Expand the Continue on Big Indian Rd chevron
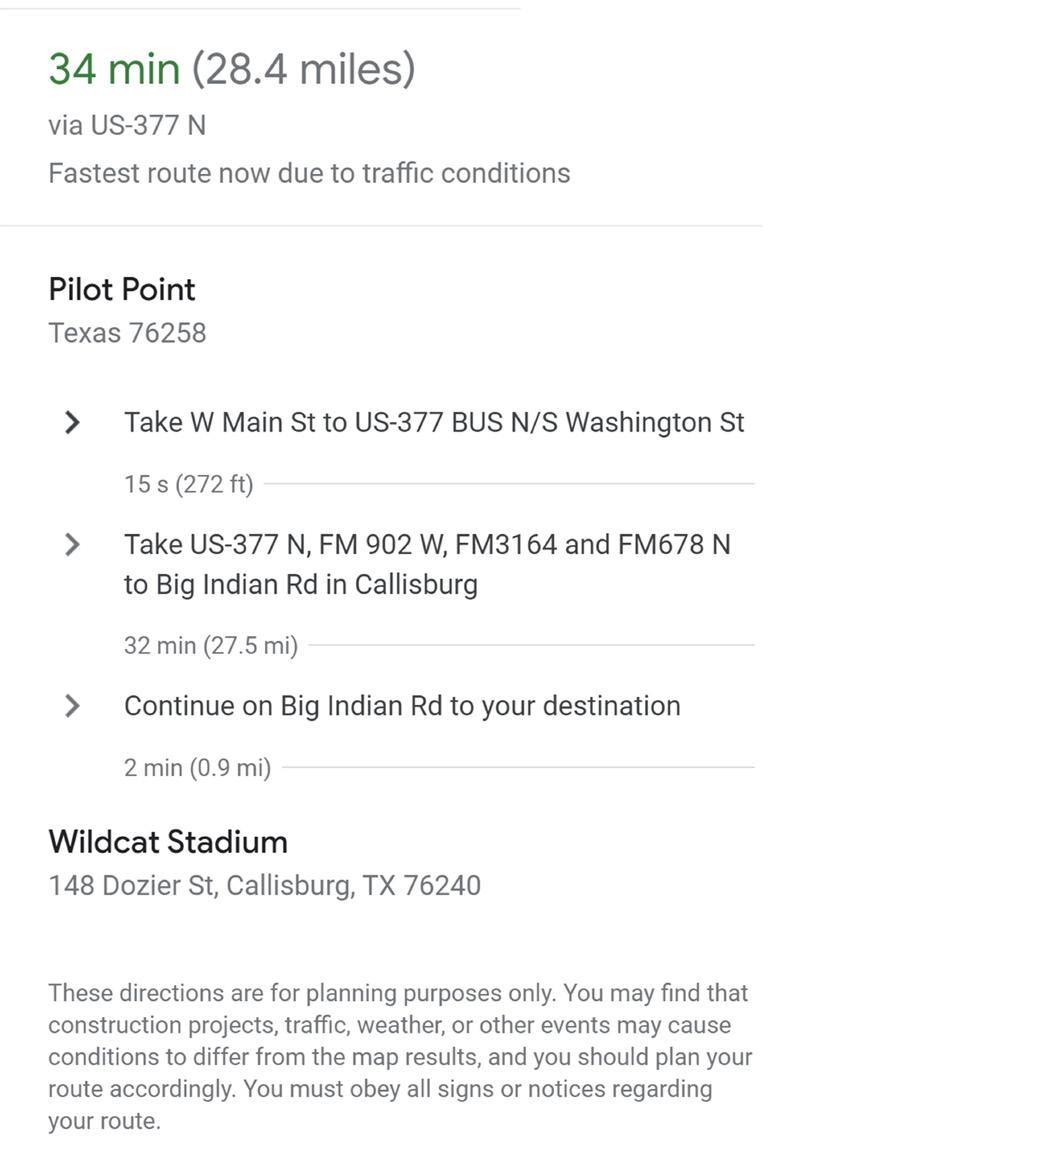 click(72, 706)
